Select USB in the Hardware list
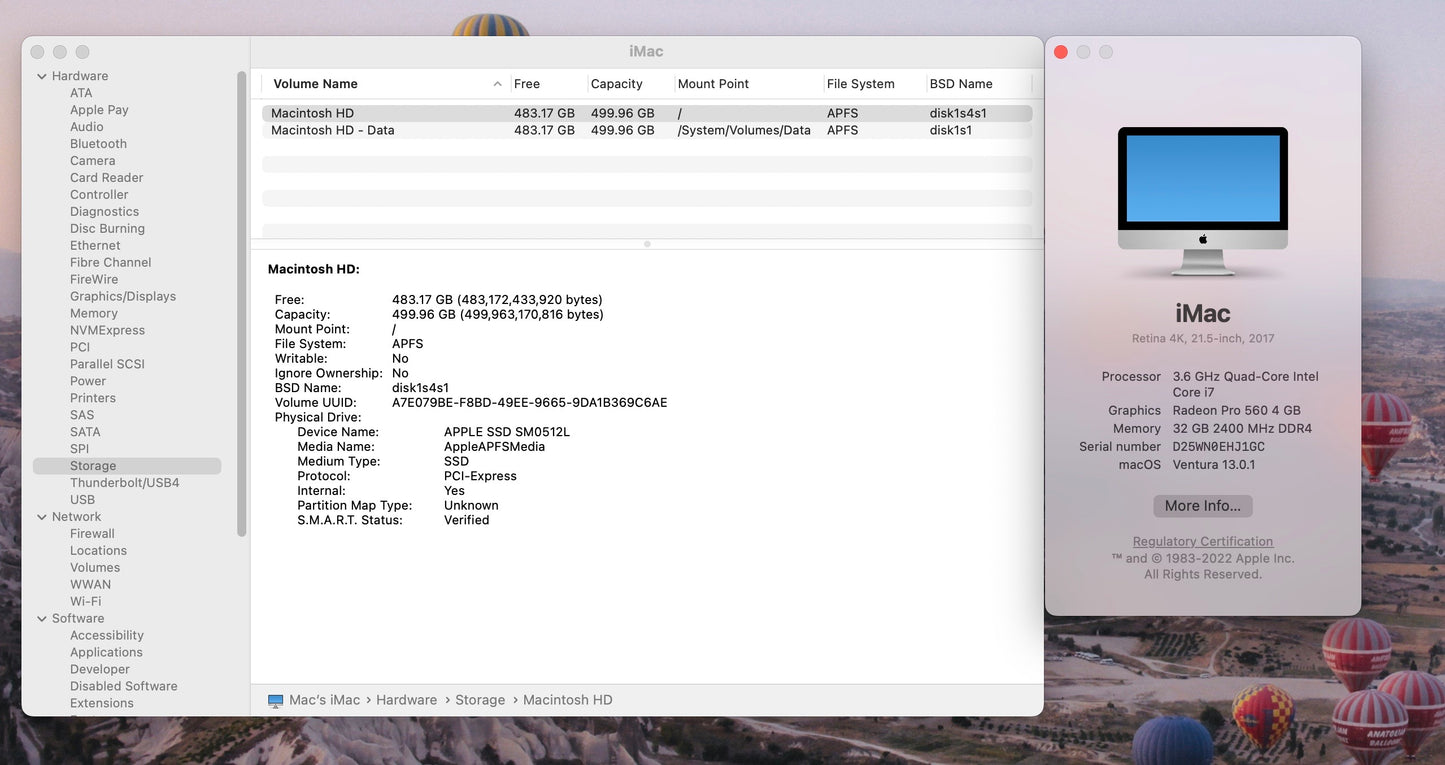 click(x=84, y=499)
